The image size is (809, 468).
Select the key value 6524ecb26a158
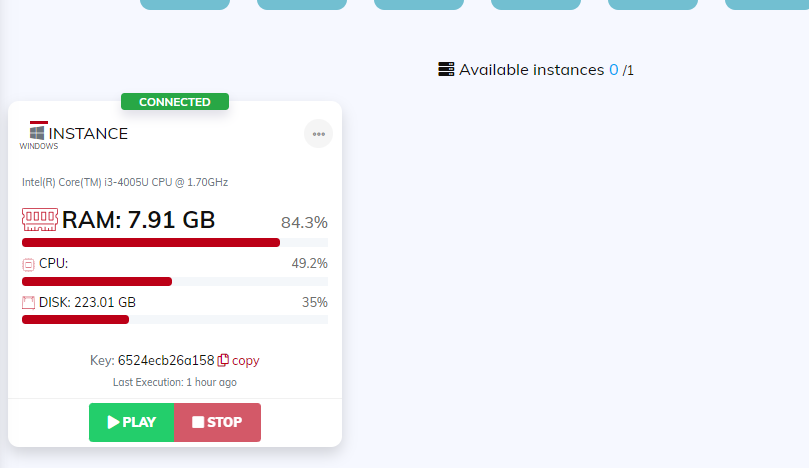[x=166, y=360]
